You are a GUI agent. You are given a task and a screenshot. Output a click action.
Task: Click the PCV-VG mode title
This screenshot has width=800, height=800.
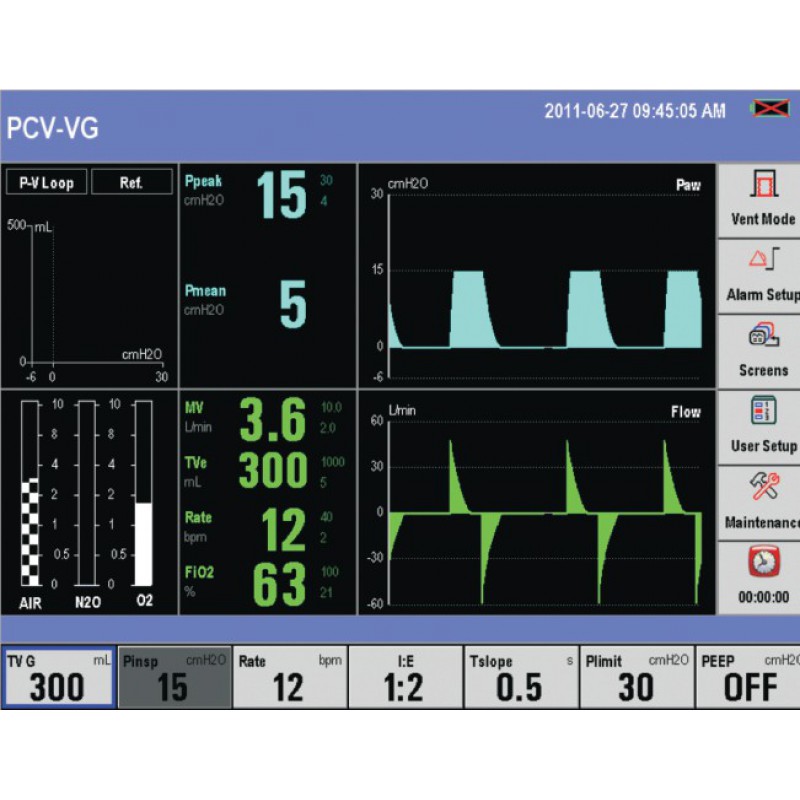(x=53, y=128)
